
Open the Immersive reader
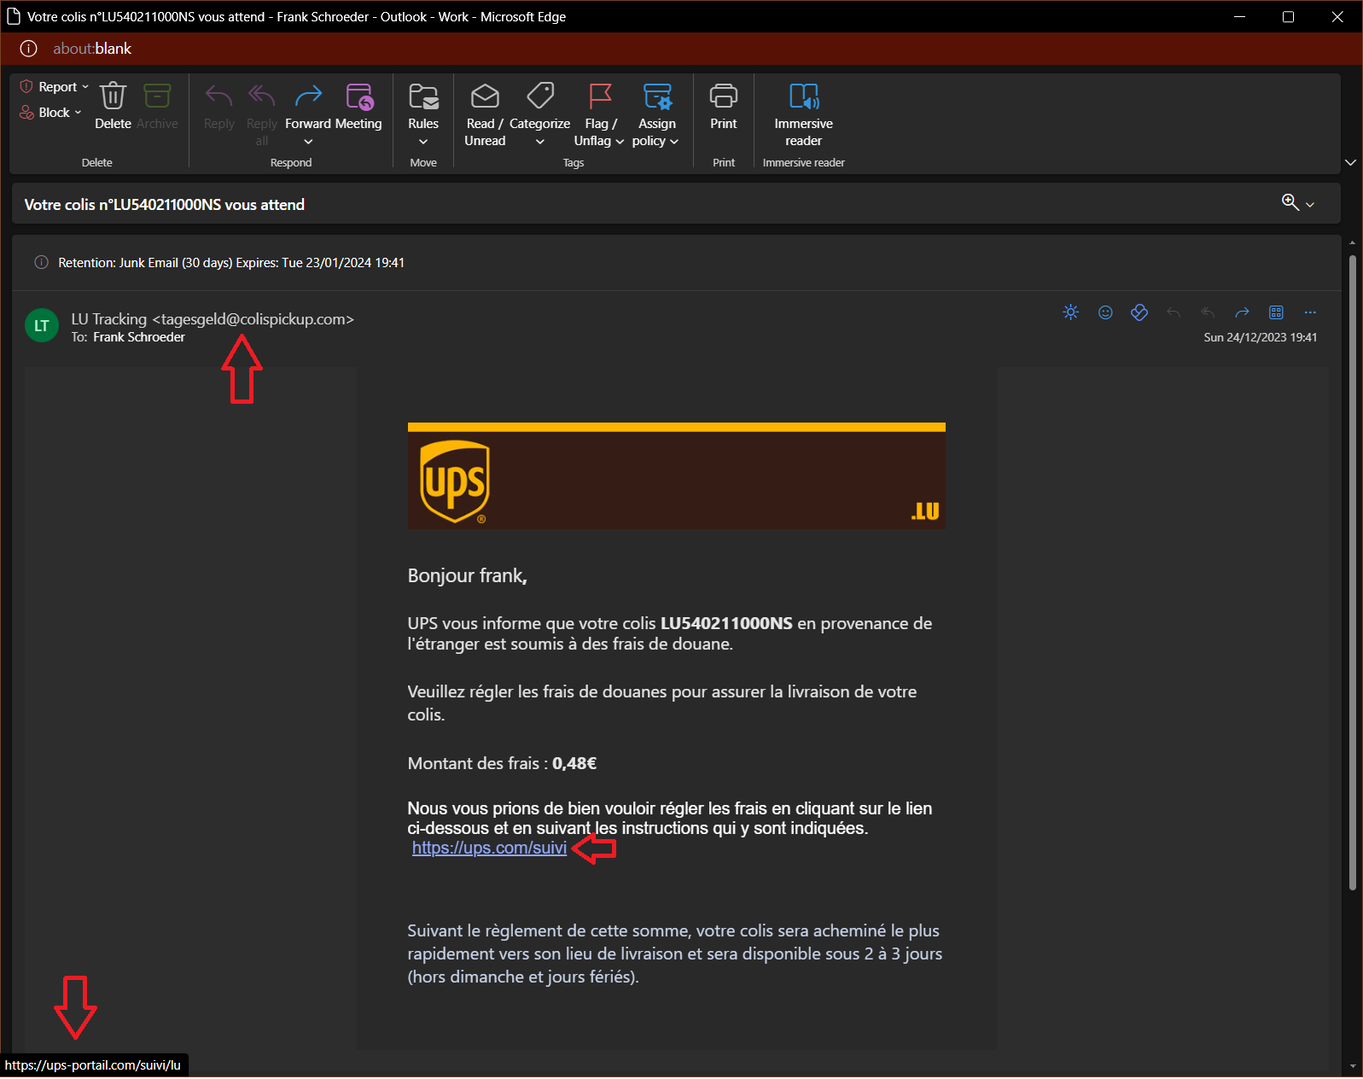click(x=803, y=97)
